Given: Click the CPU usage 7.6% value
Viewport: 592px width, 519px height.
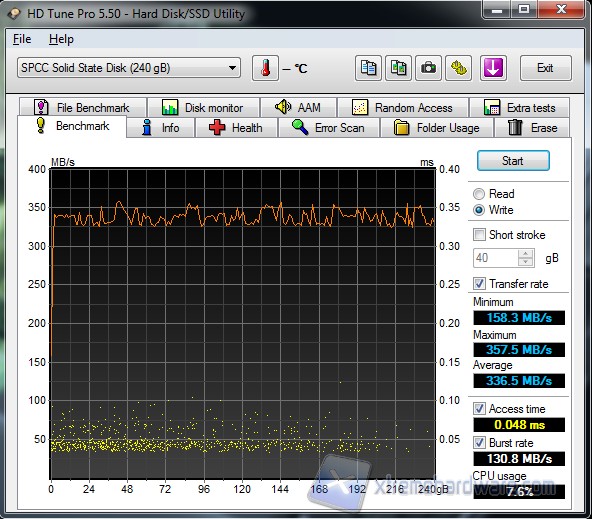Looking at the screenshot, I should [x=519, y=492].
